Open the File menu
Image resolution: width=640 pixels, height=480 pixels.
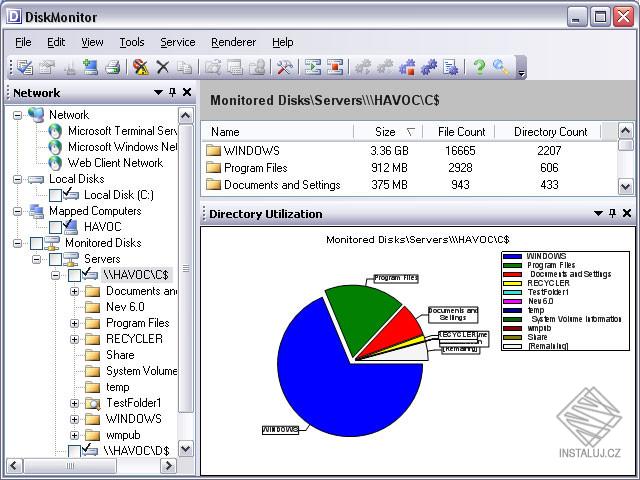pyautogui.click(x=23, y=42)
